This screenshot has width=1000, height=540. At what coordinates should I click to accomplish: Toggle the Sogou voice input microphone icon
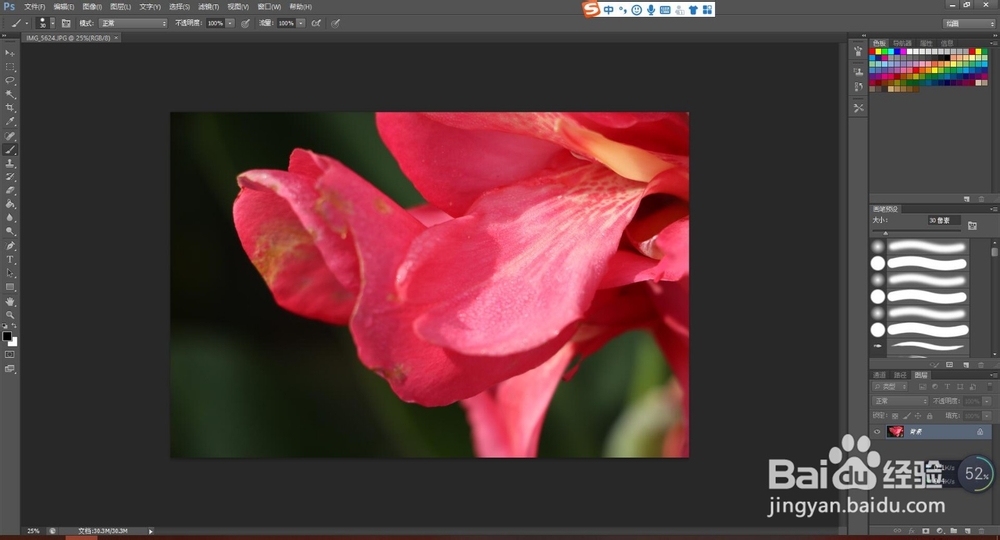pyautogui.click(x=651, y=10)
